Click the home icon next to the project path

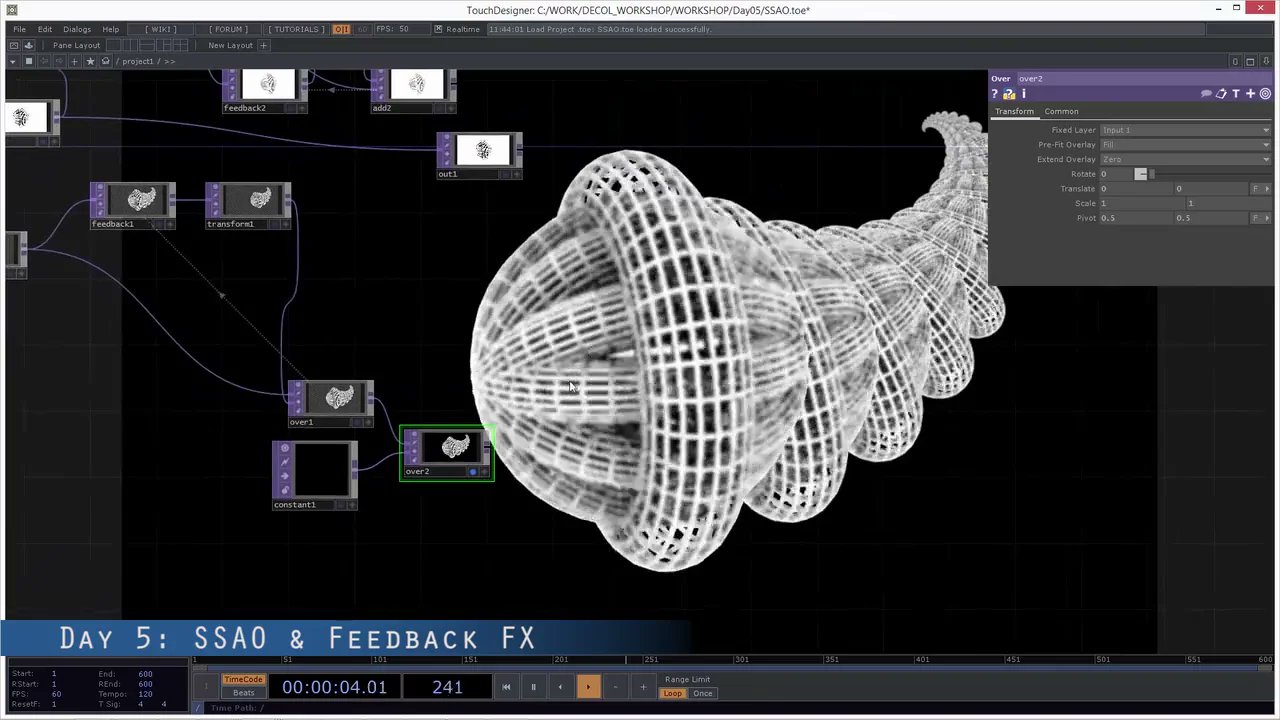pos(104,60)
